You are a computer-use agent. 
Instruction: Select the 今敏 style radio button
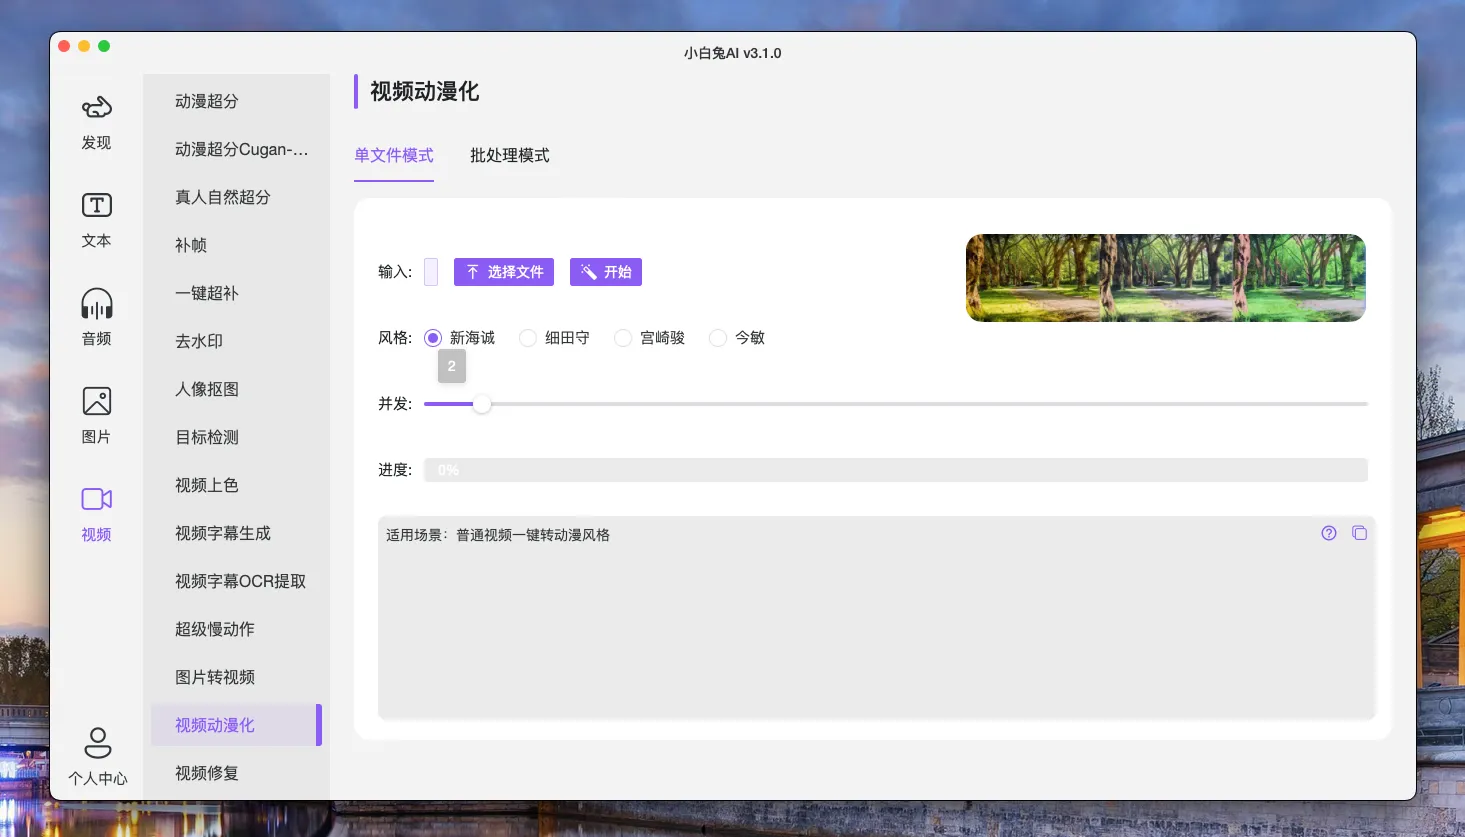(718, 338)
